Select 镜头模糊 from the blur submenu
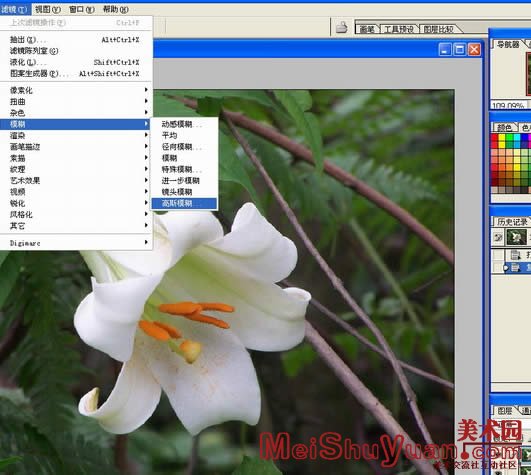This screenshot has width=531, height=475. (x=184, y=192)
